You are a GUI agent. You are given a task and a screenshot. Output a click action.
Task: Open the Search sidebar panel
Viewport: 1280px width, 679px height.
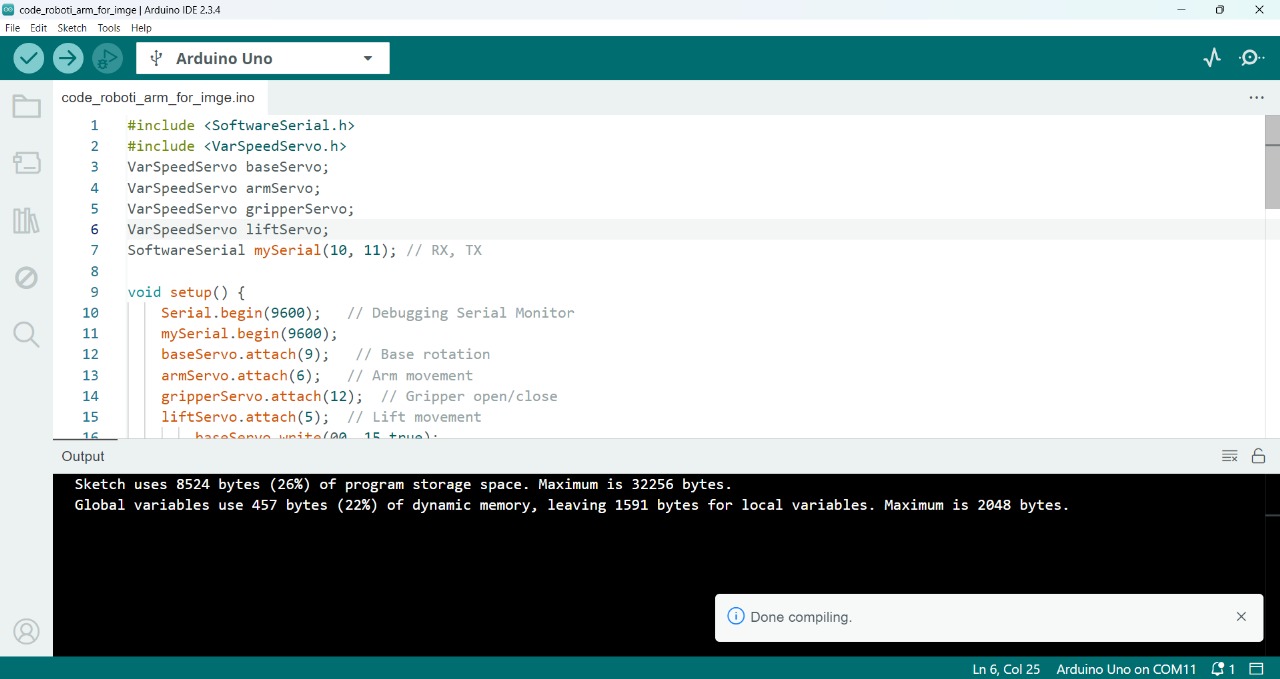click(26, 334)
